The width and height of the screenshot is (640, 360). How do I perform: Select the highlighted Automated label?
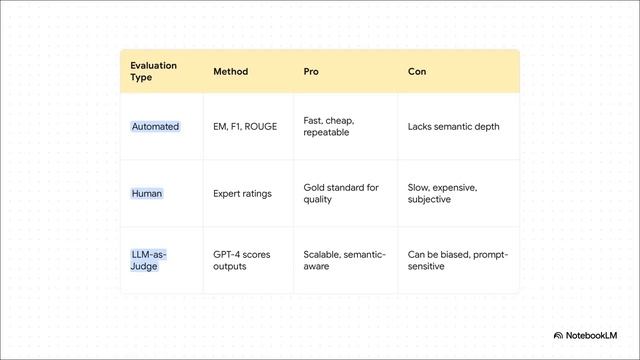click(x=155, y=127)
